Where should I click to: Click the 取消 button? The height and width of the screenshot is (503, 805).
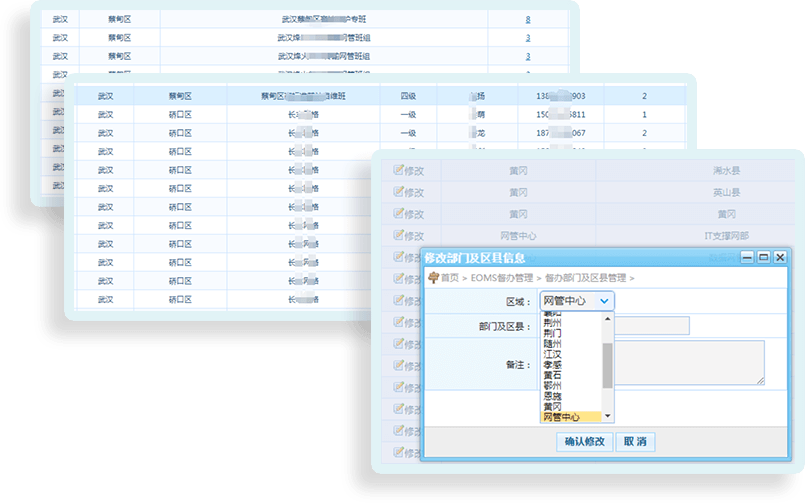[x=635, y=442]
